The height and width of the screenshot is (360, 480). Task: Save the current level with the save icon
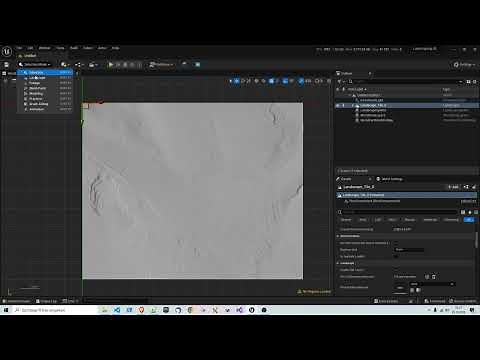[6, 65]
